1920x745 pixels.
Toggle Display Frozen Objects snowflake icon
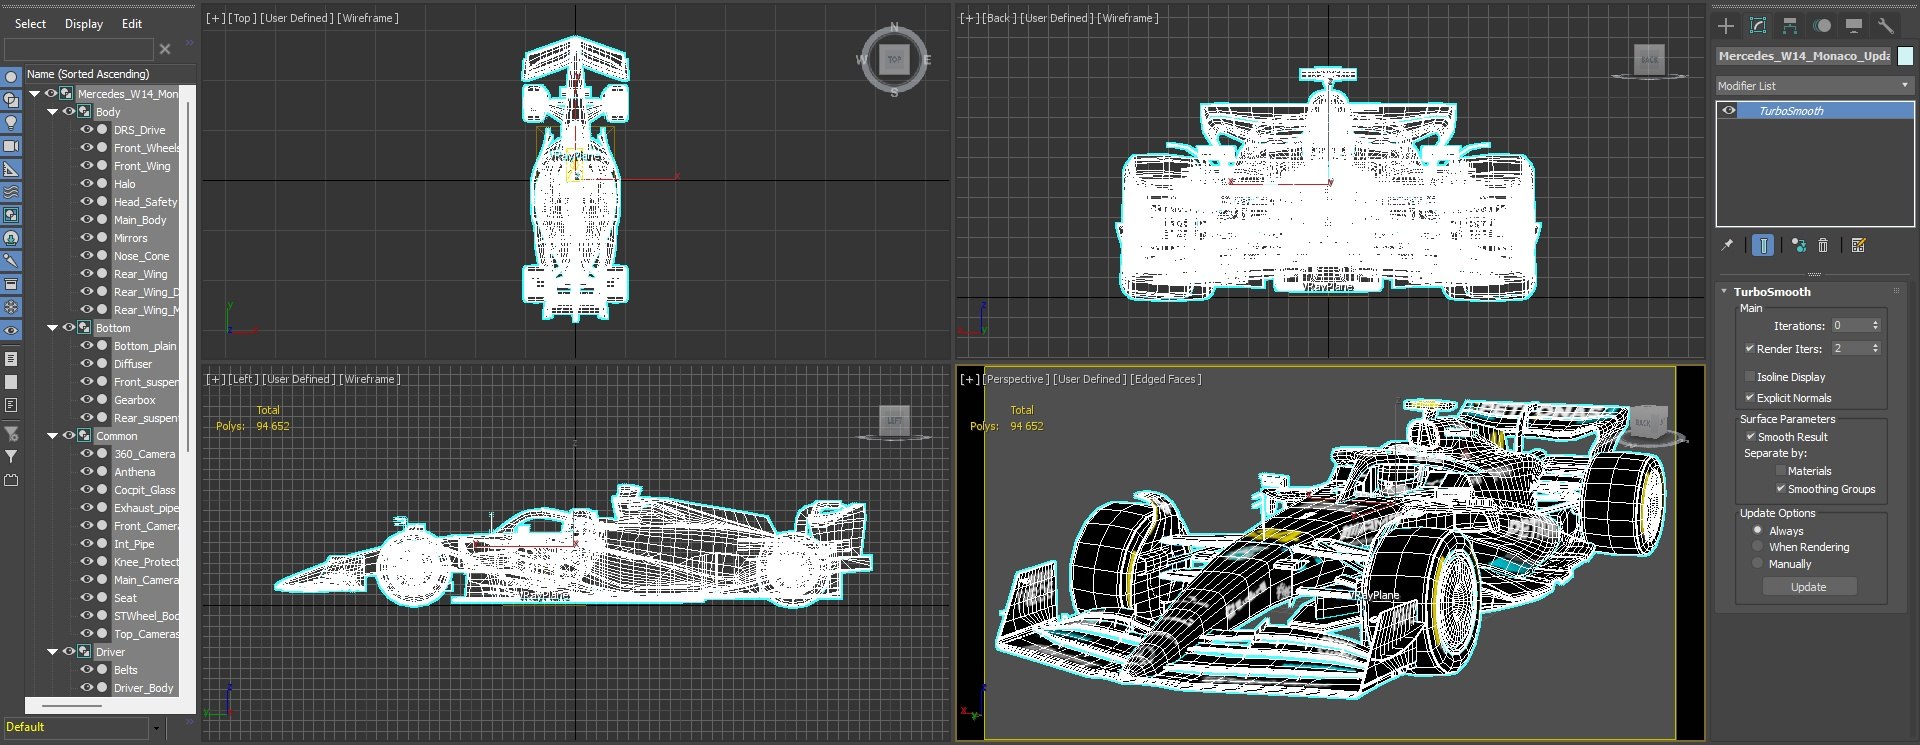11,307
